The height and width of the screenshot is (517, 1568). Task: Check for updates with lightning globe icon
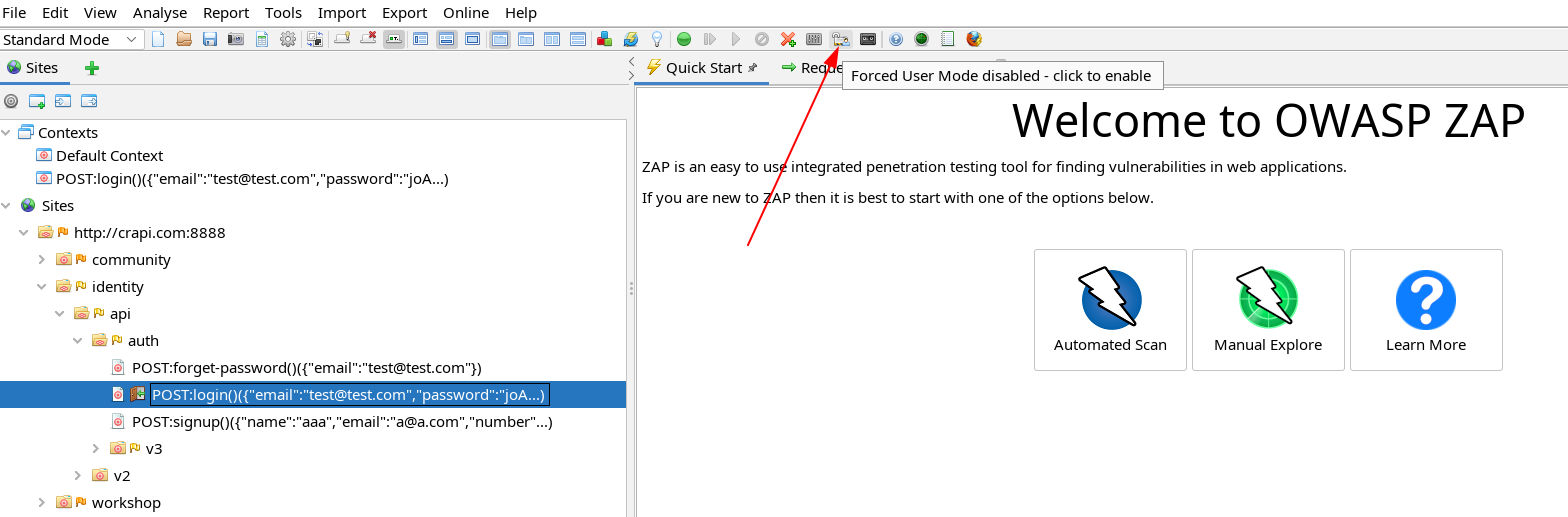click(631, 39)
